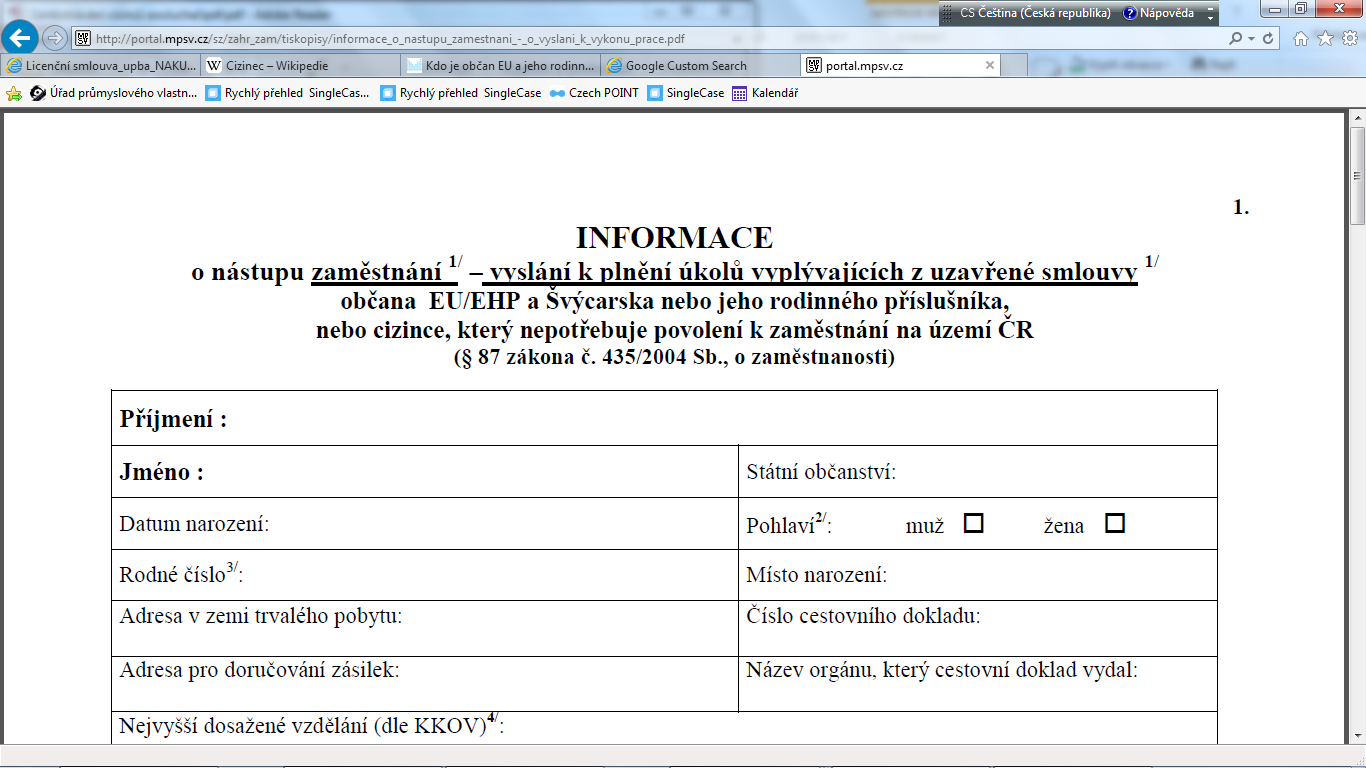
Task: Click the Číslo cestovního dokladu text
Action: pyautogui.click(x=863, y=616)
